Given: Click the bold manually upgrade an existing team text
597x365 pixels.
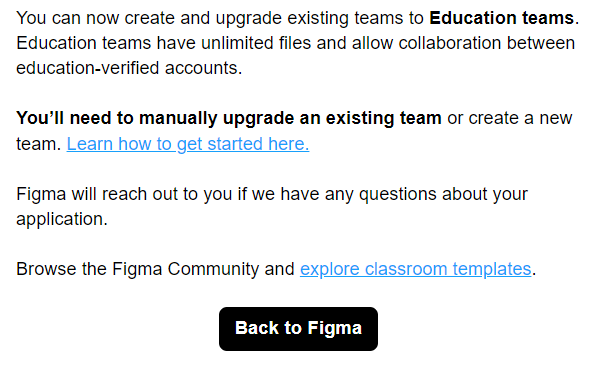Looking at the screenshot, I should pyautogui.click(x=290, y=118).
